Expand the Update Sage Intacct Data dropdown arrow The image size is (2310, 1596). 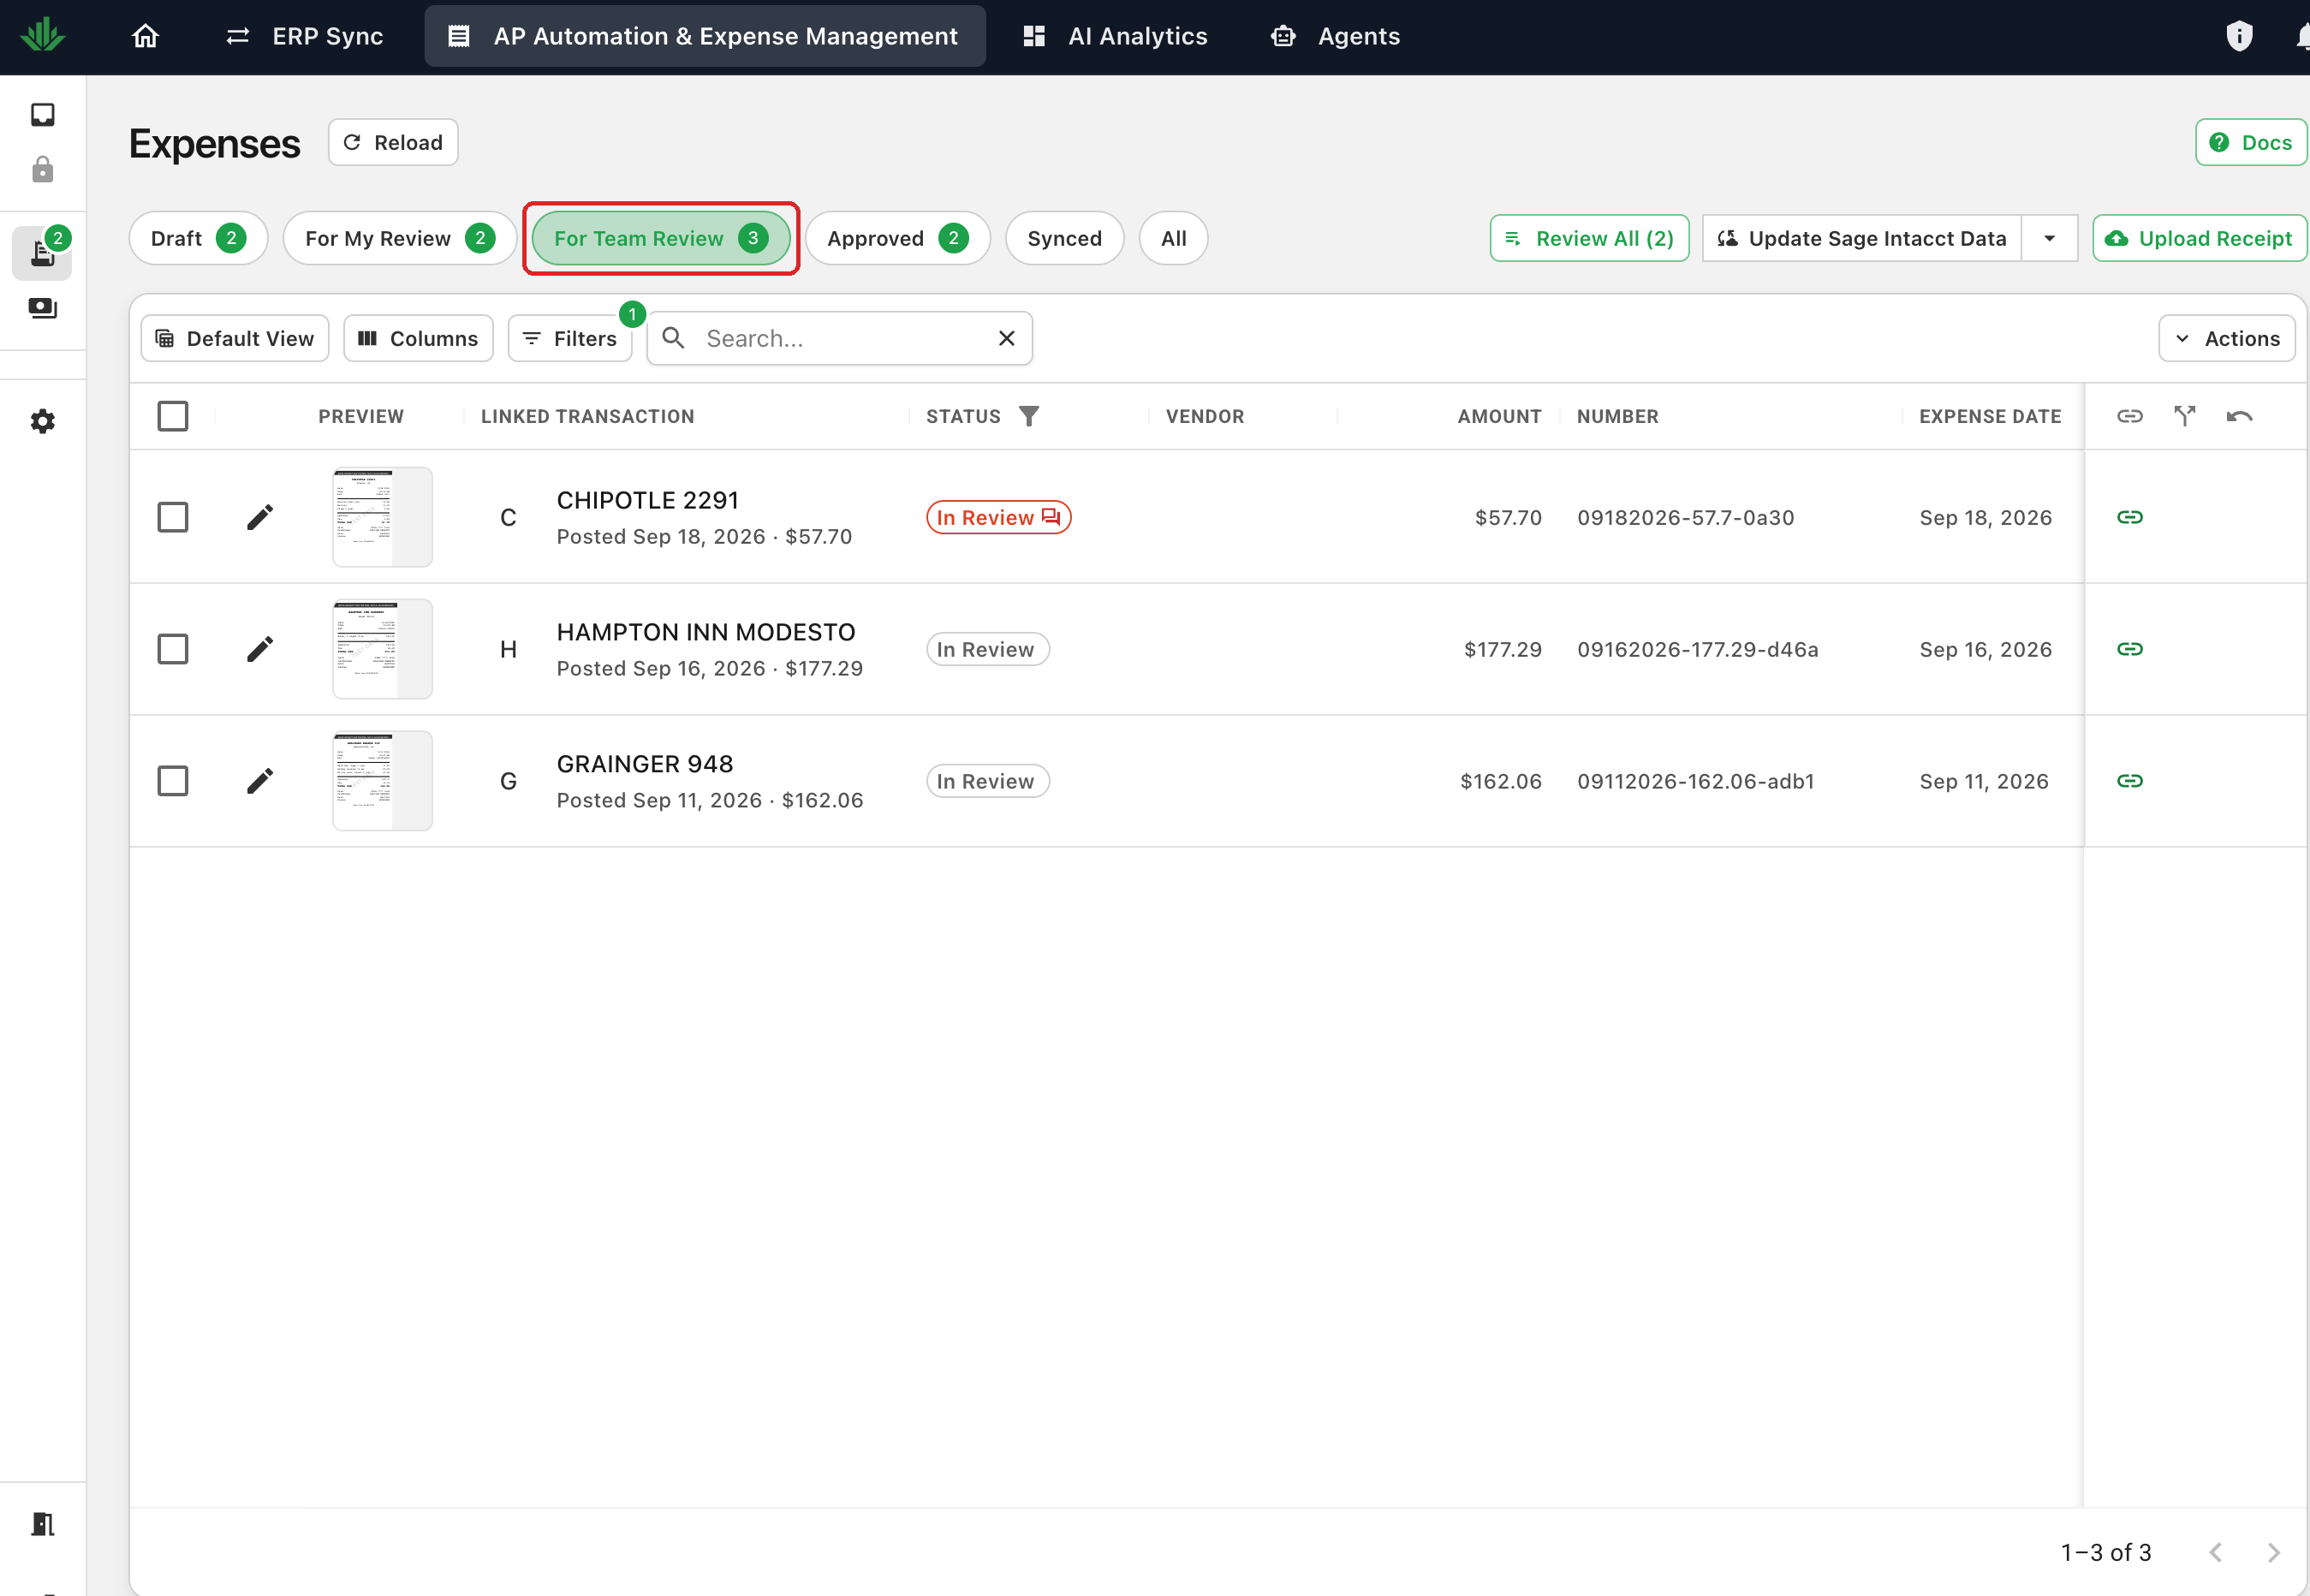(x=2049, y=239)
